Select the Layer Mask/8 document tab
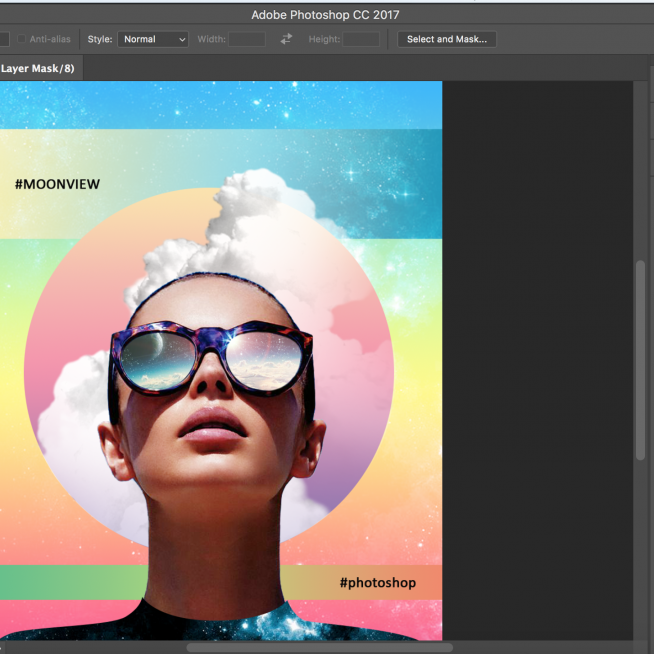Viewport: 654px width, 654px height. [x=38, y=68]
